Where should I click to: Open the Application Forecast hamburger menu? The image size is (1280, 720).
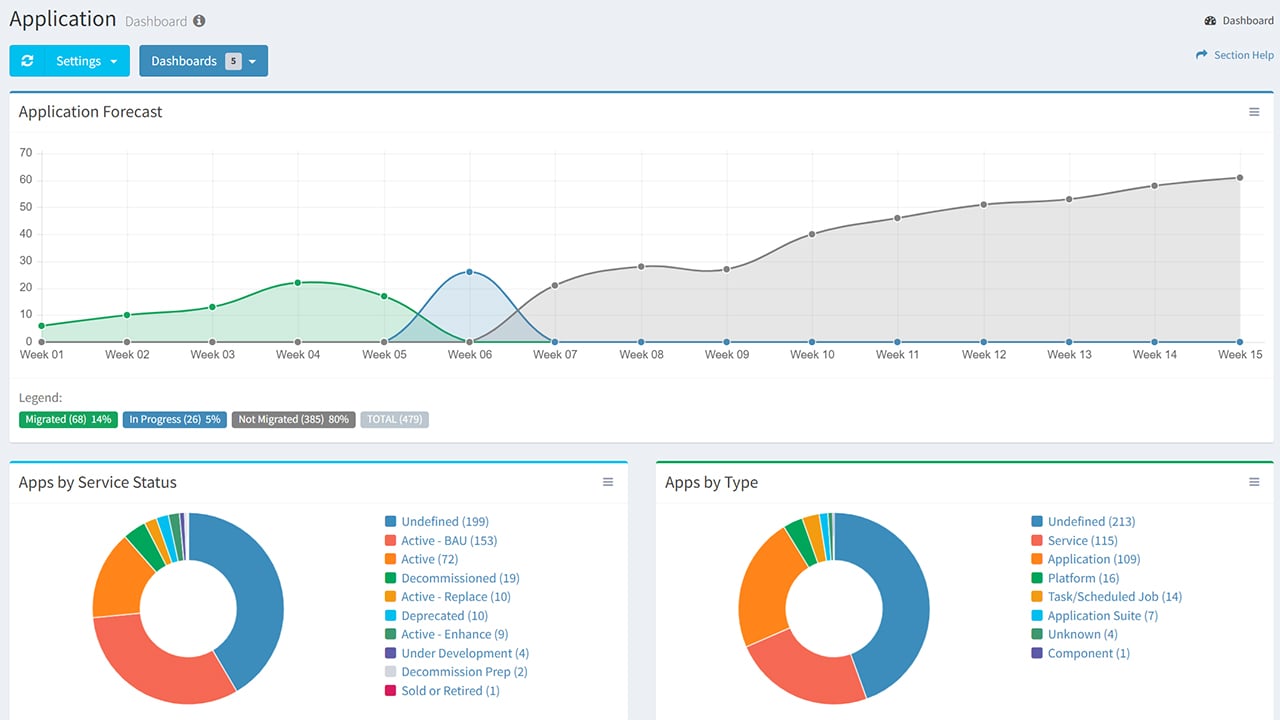click(x=1254, y=112)
